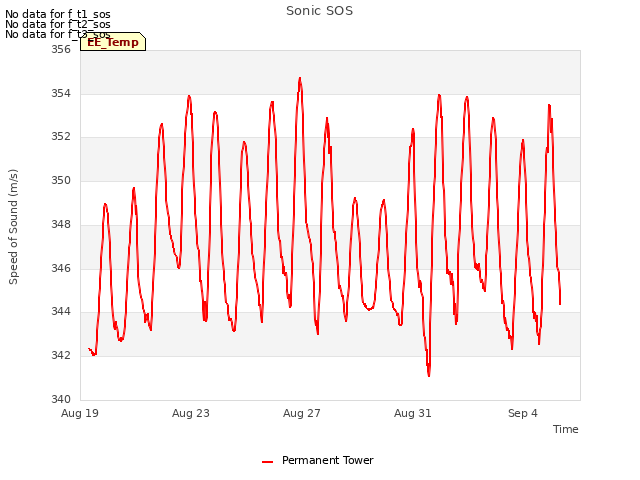
Task: Click the 346 y-axis value
Action: click(61, 269)
